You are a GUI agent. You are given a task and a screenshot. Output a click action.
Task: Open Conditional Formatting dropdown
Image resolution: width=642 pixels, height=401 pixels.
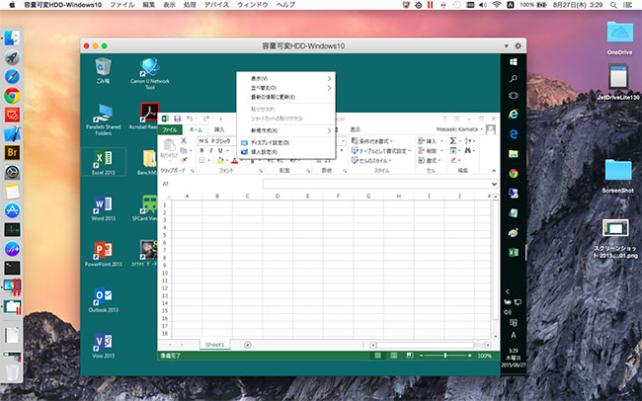click(372, 141)
